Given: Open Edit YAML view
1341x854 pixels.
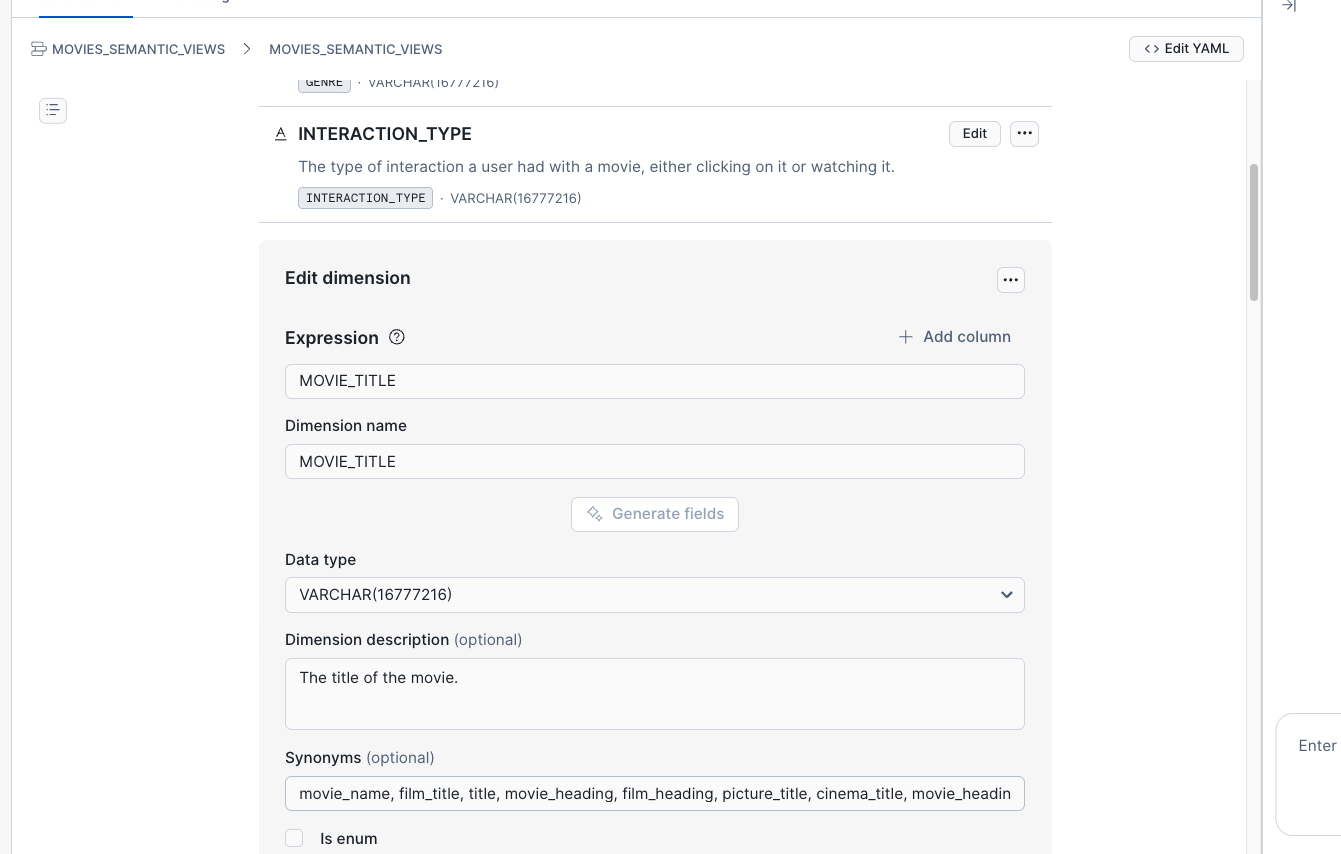Looking at the screenshot, I should coord(1186,49).
